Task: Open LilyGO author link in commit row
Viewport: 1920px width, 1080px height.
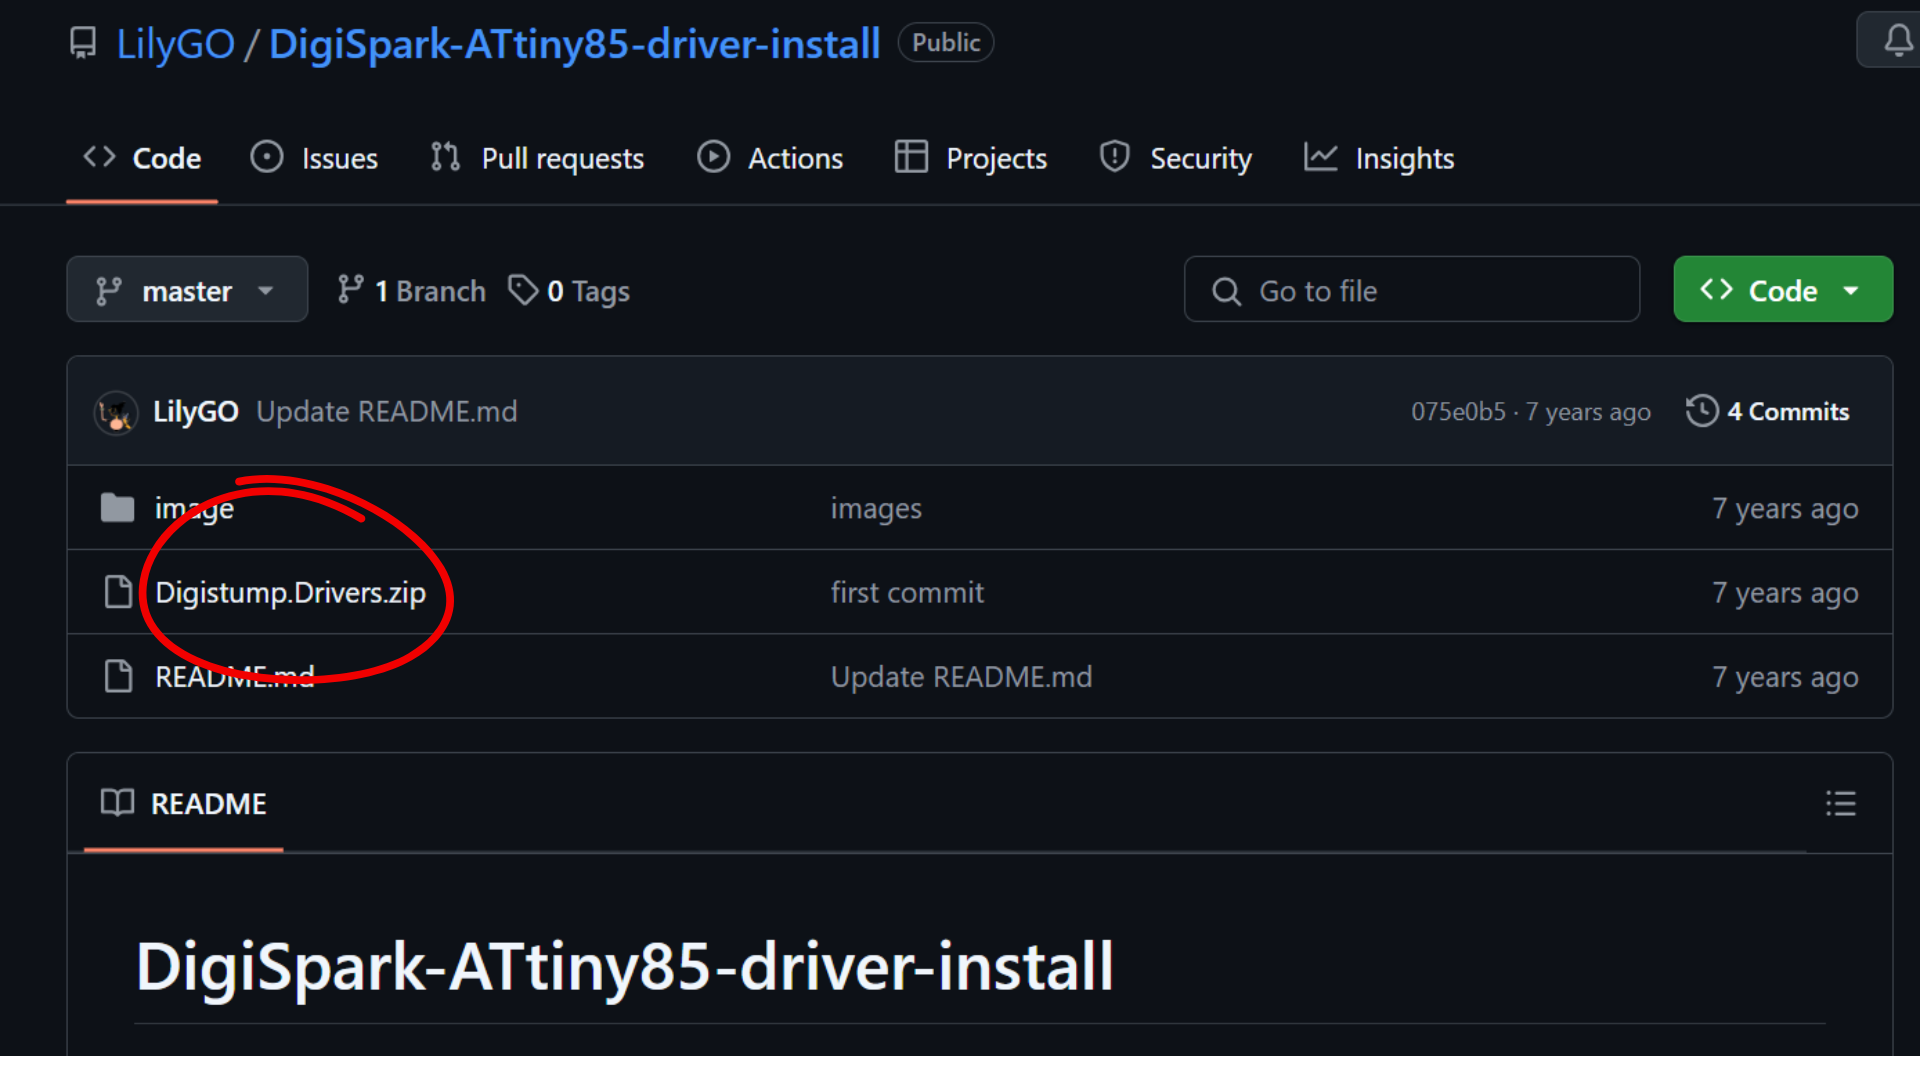Action: point(196,412)
